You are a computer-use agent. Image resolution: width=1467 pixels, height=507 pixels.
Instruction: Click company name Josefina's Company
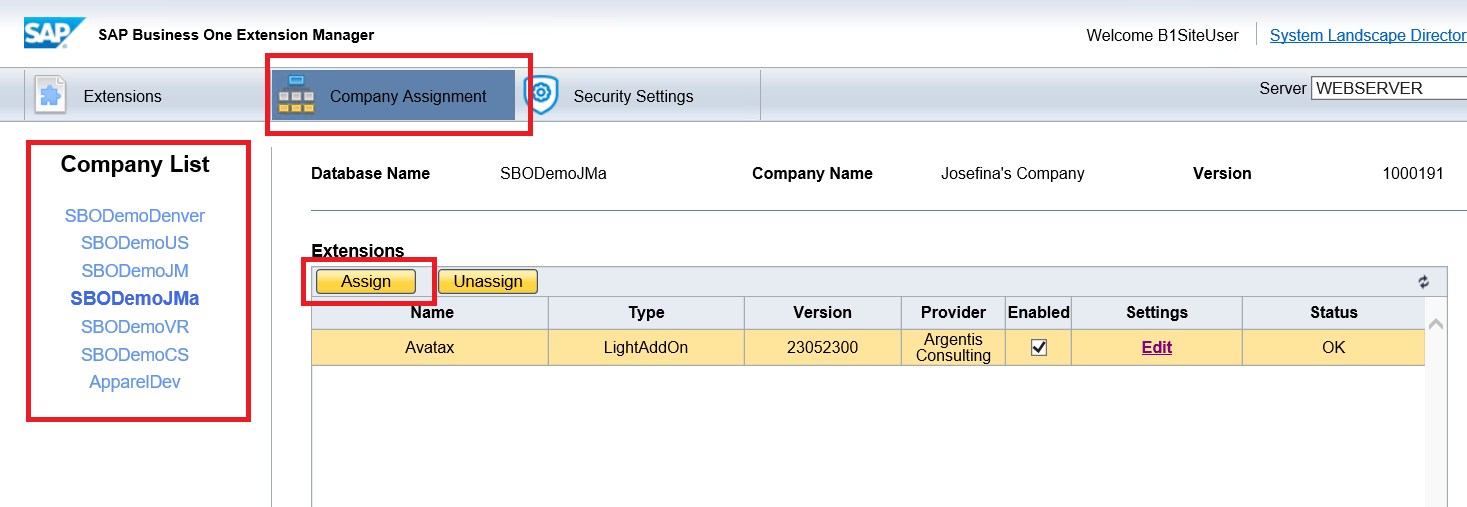point(1012,173)
